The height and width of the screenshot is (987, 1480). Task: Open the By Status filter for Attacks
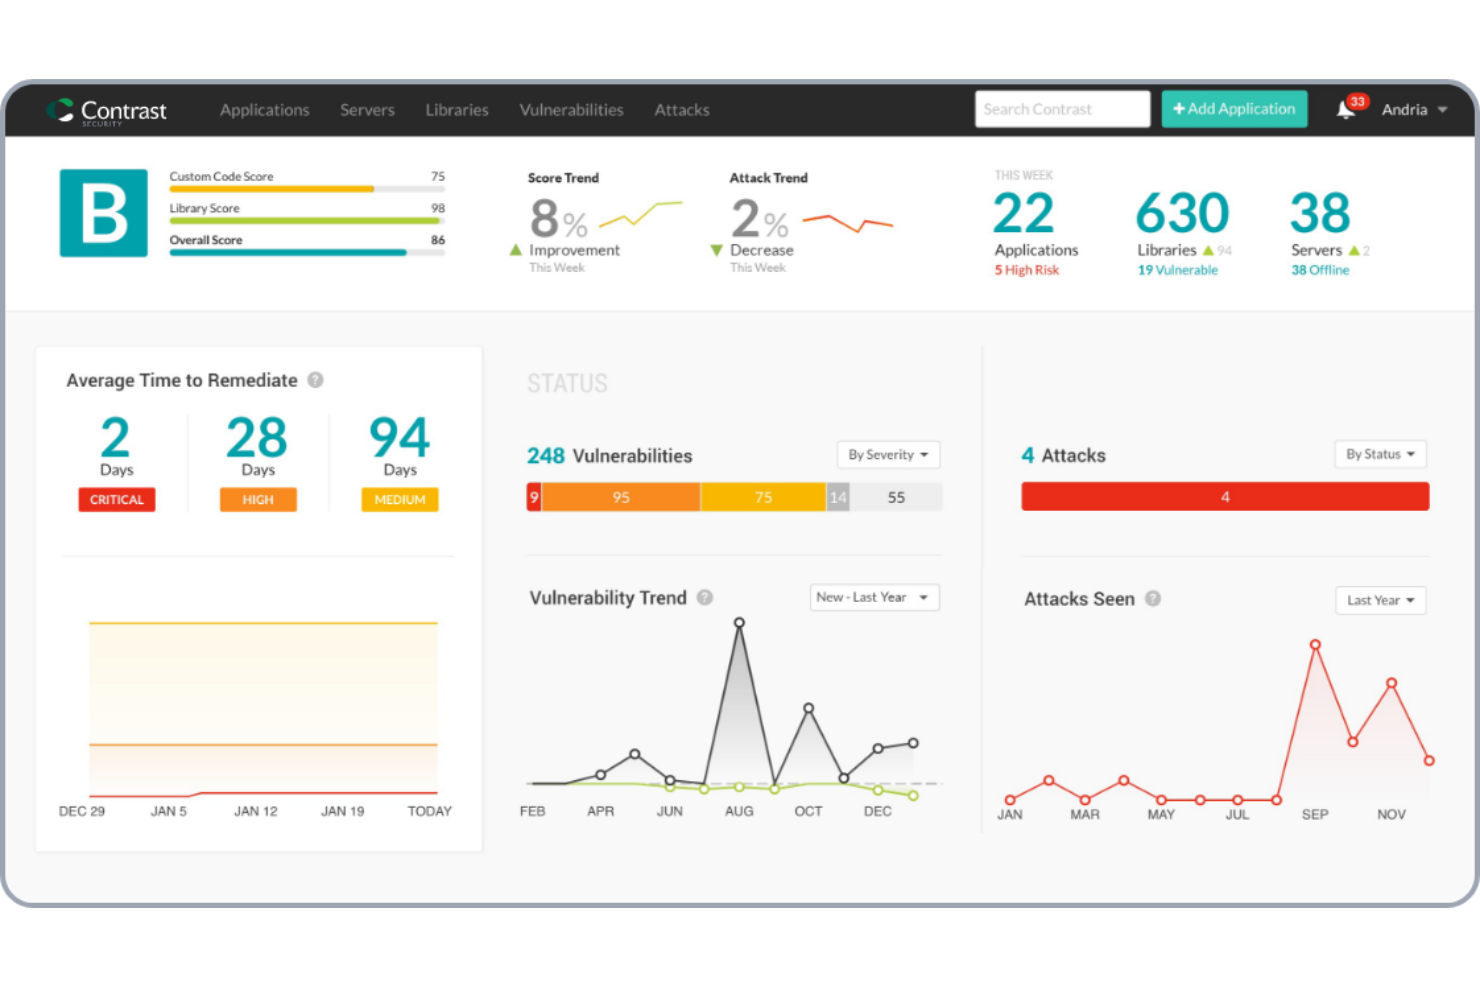pos(1379,454)
